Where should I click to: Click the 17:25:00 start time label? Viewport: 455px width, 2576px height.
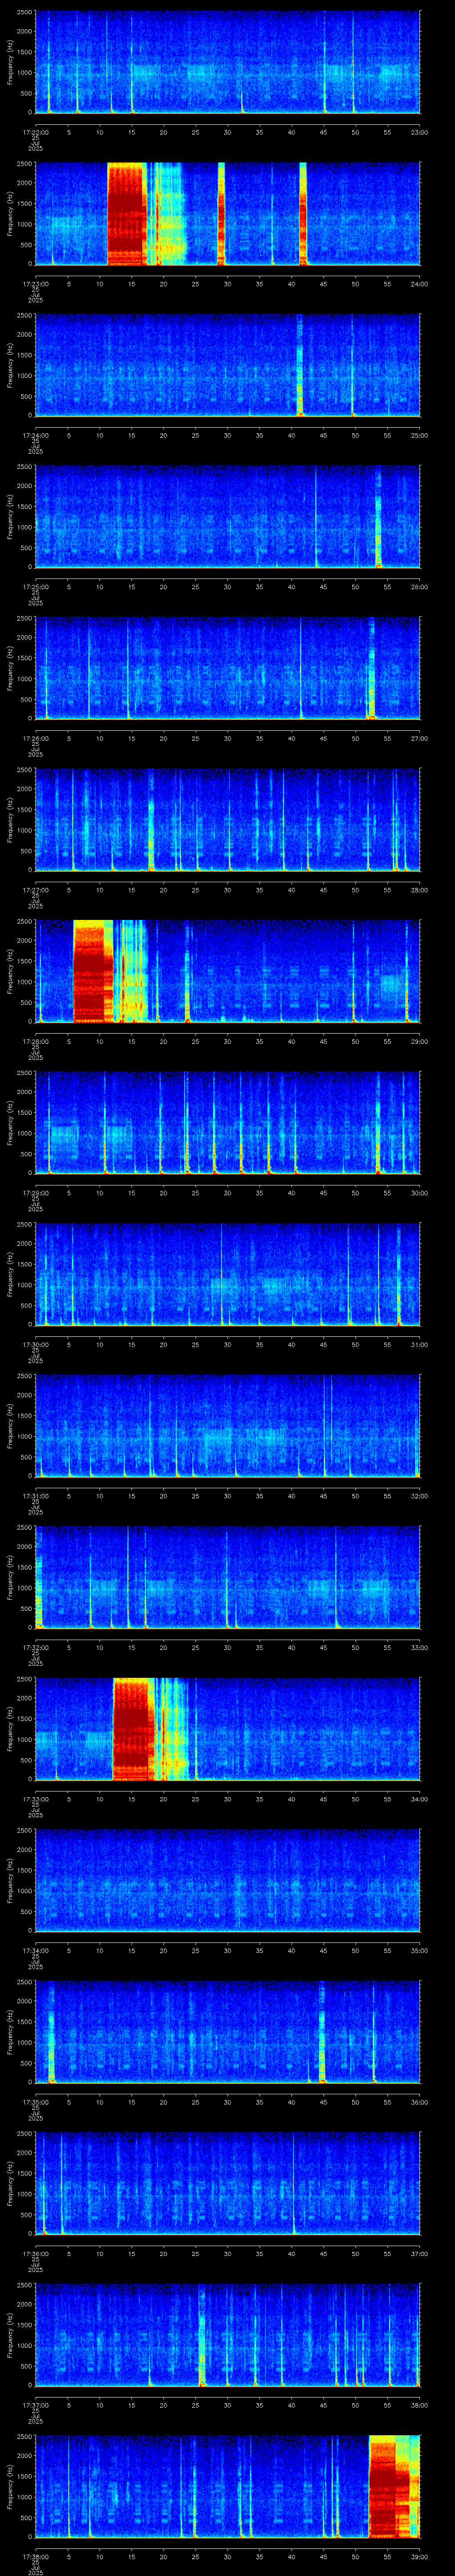coord(35,587)
